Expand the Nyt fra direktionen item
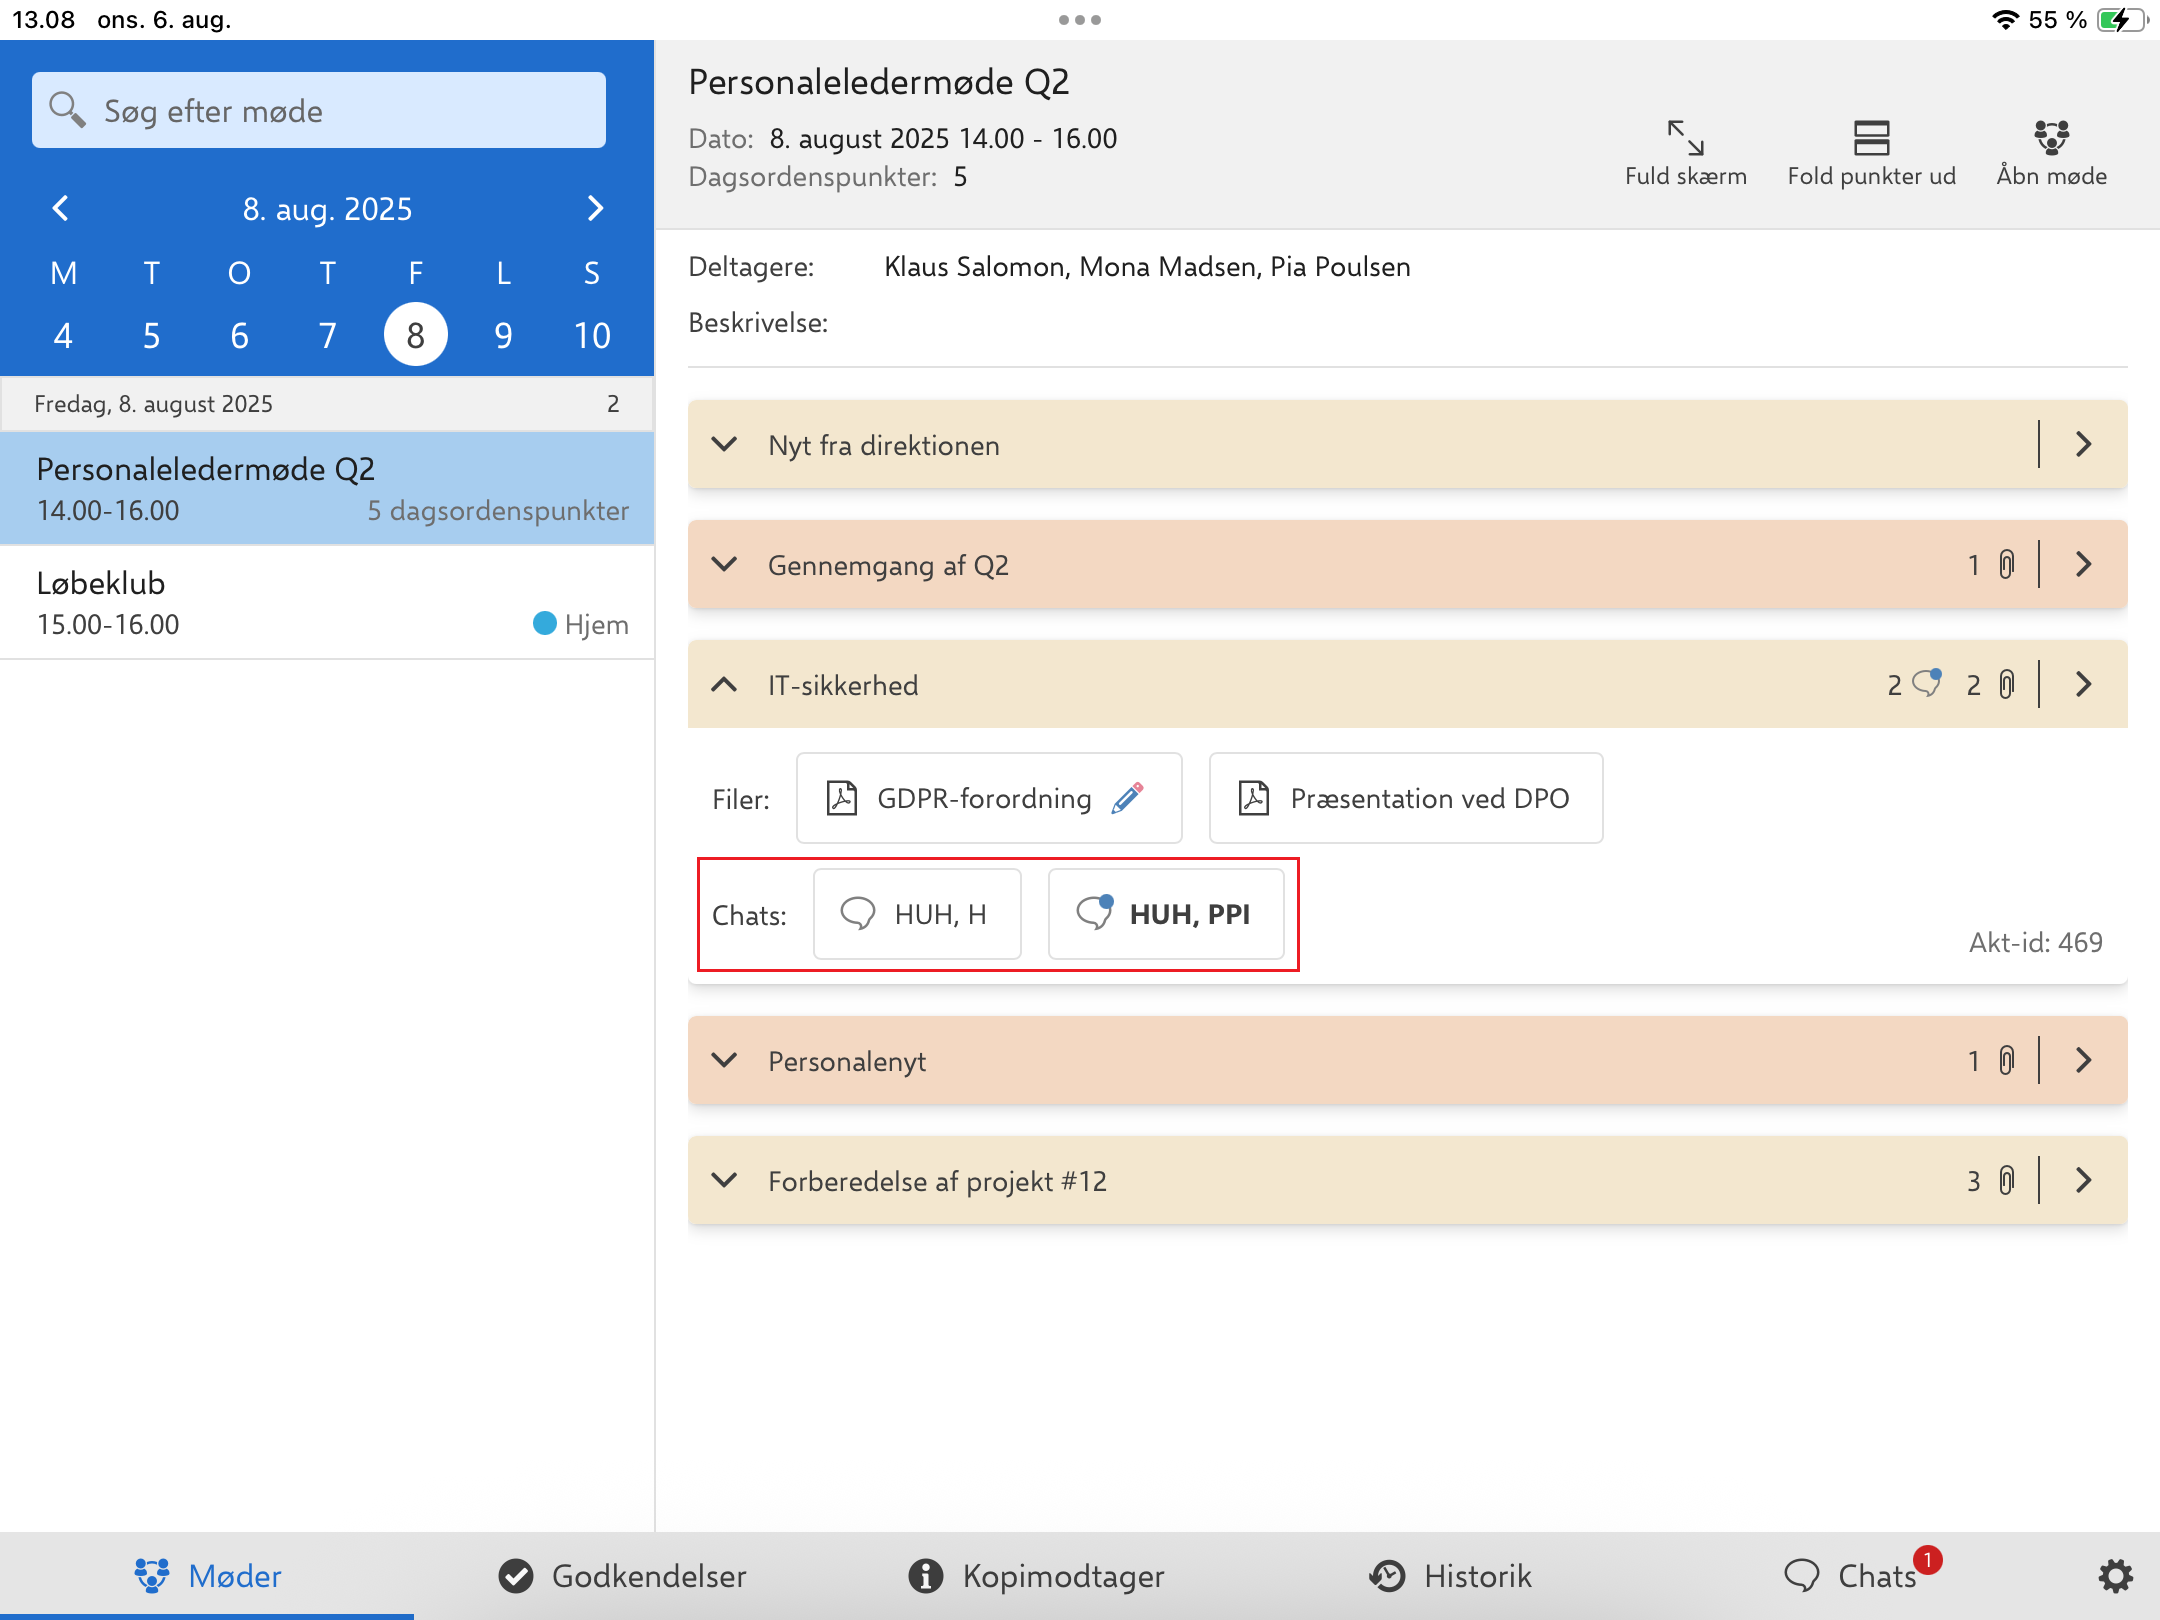Viewport: 2160px width, 1620px height. 724,445
